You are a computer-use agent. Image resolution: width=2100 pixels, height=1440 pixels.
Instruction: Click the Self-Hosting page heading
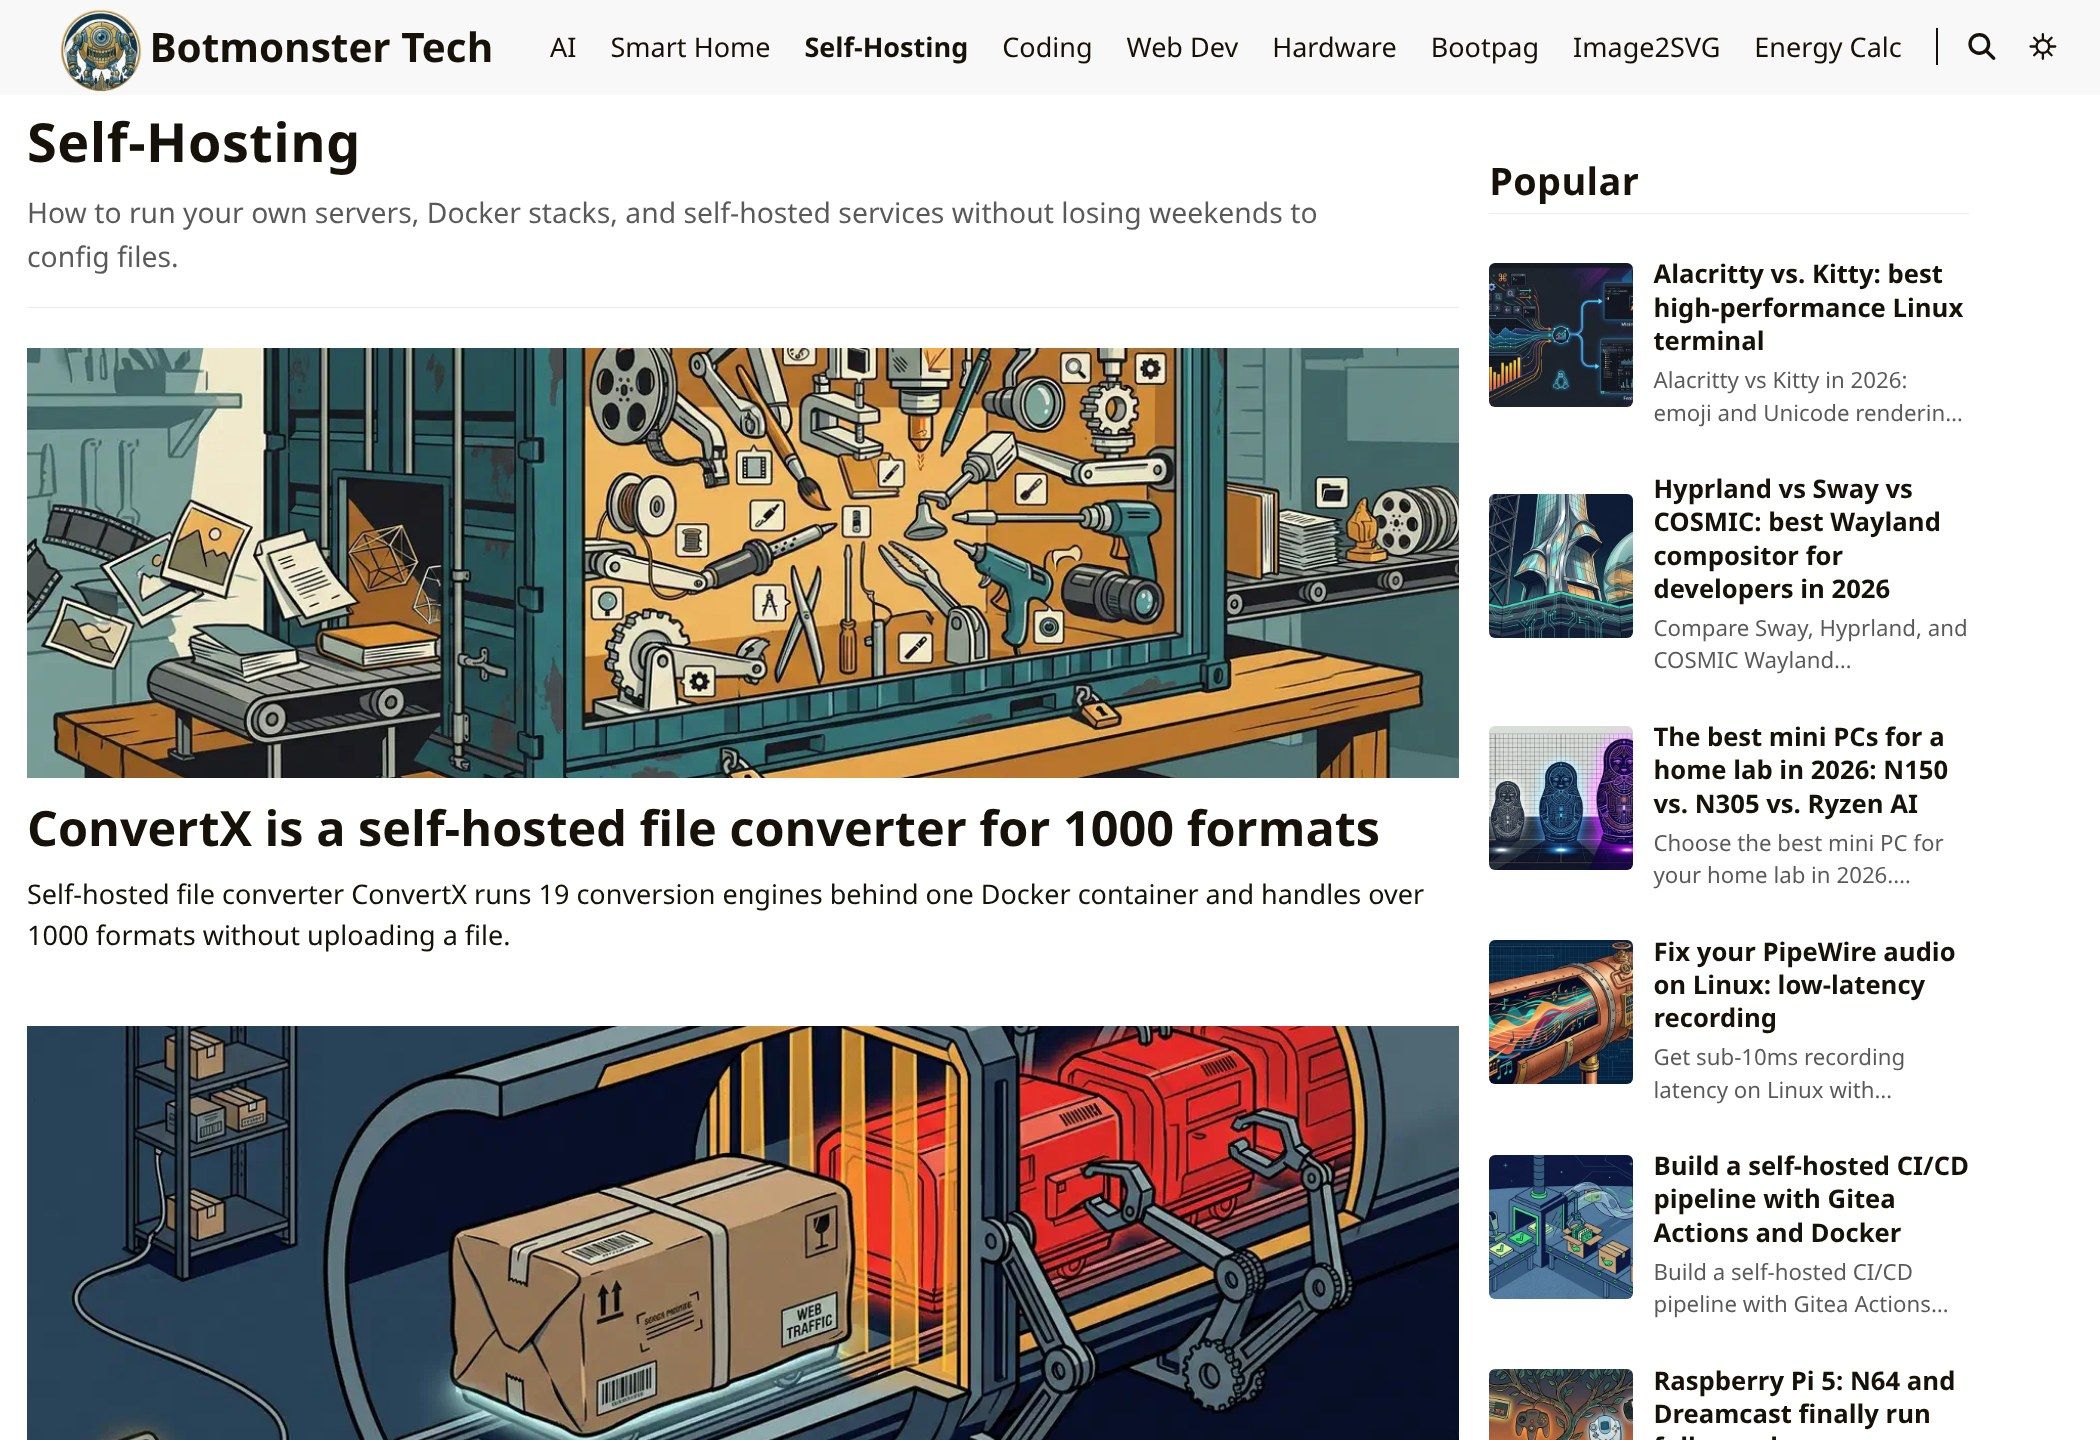[x=193, y=143]
